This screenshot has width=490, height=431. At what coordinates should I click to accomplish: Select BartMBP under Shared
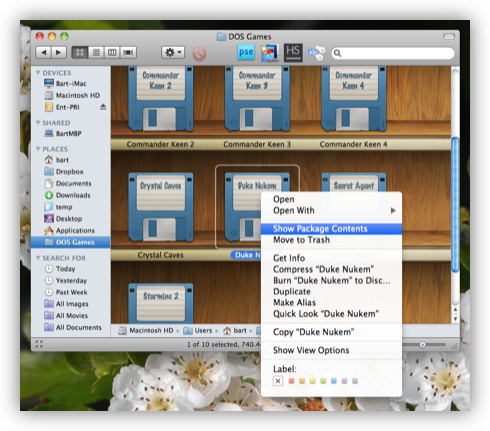pos(68,133)
